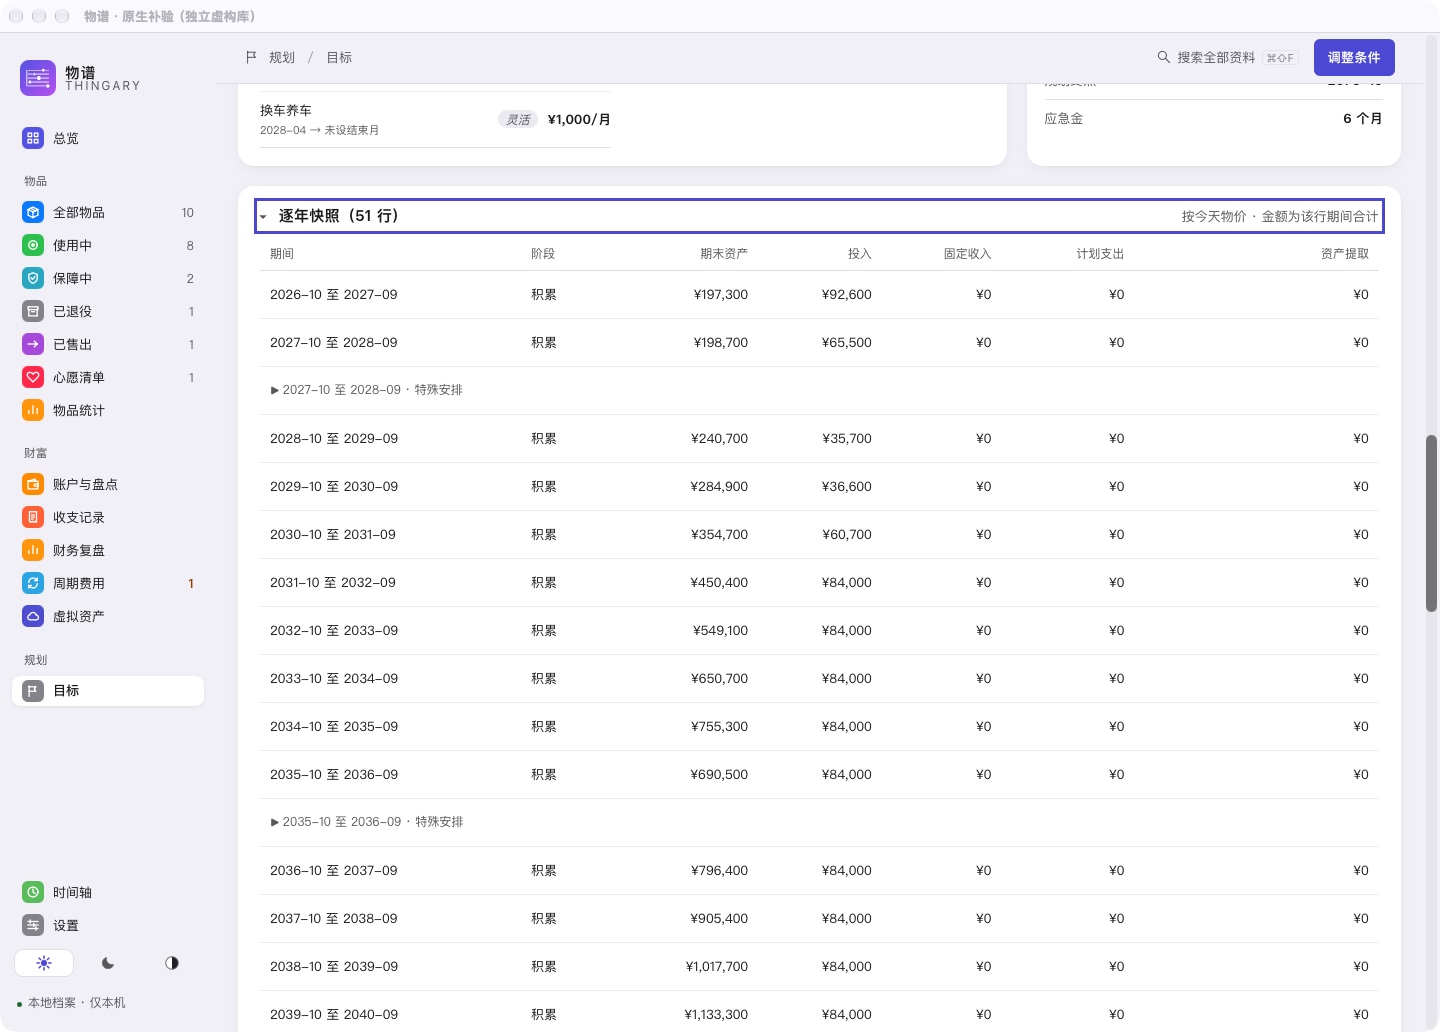Expand the 2027–10 至 2028–09 特殊安排 row
Viewport: 1440px width, 1032px height.
[x=366, y=390]
